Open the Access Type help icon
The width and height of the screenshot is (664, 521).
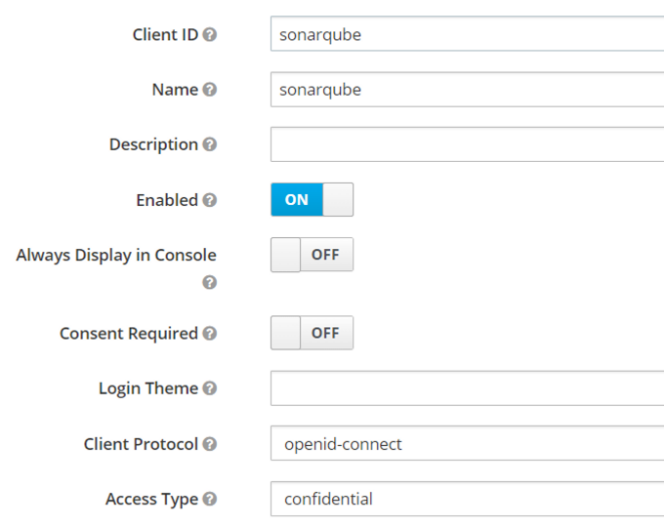click(x=210, y=499)
